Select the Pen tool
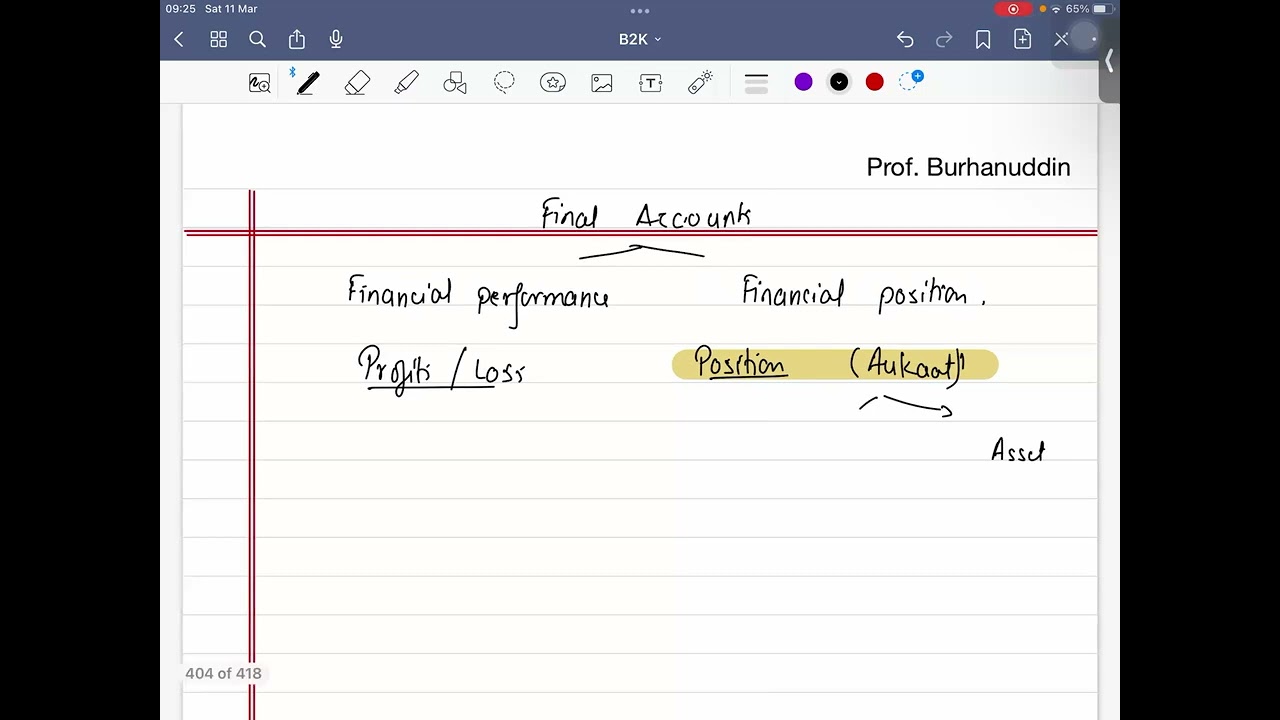 click(x=307, y=83)
